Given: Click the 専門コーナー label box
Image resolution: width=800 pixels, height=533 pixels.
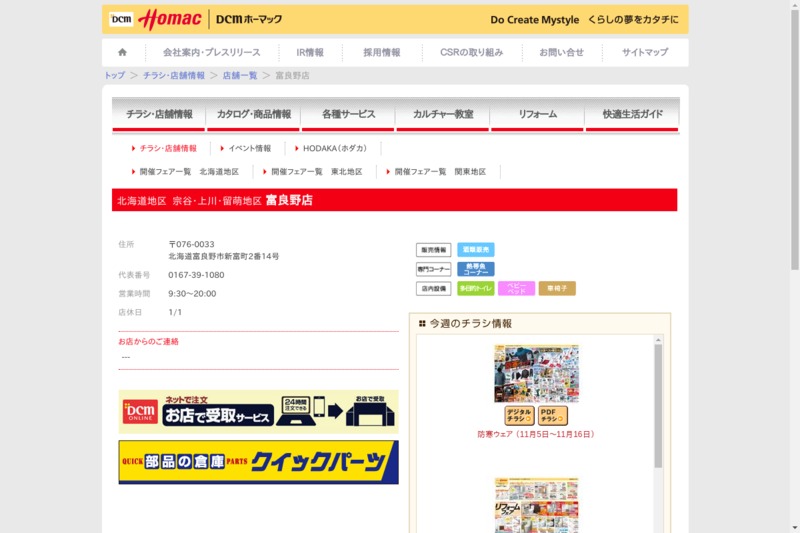Looking at the screenshot, I should coord(434,269).
